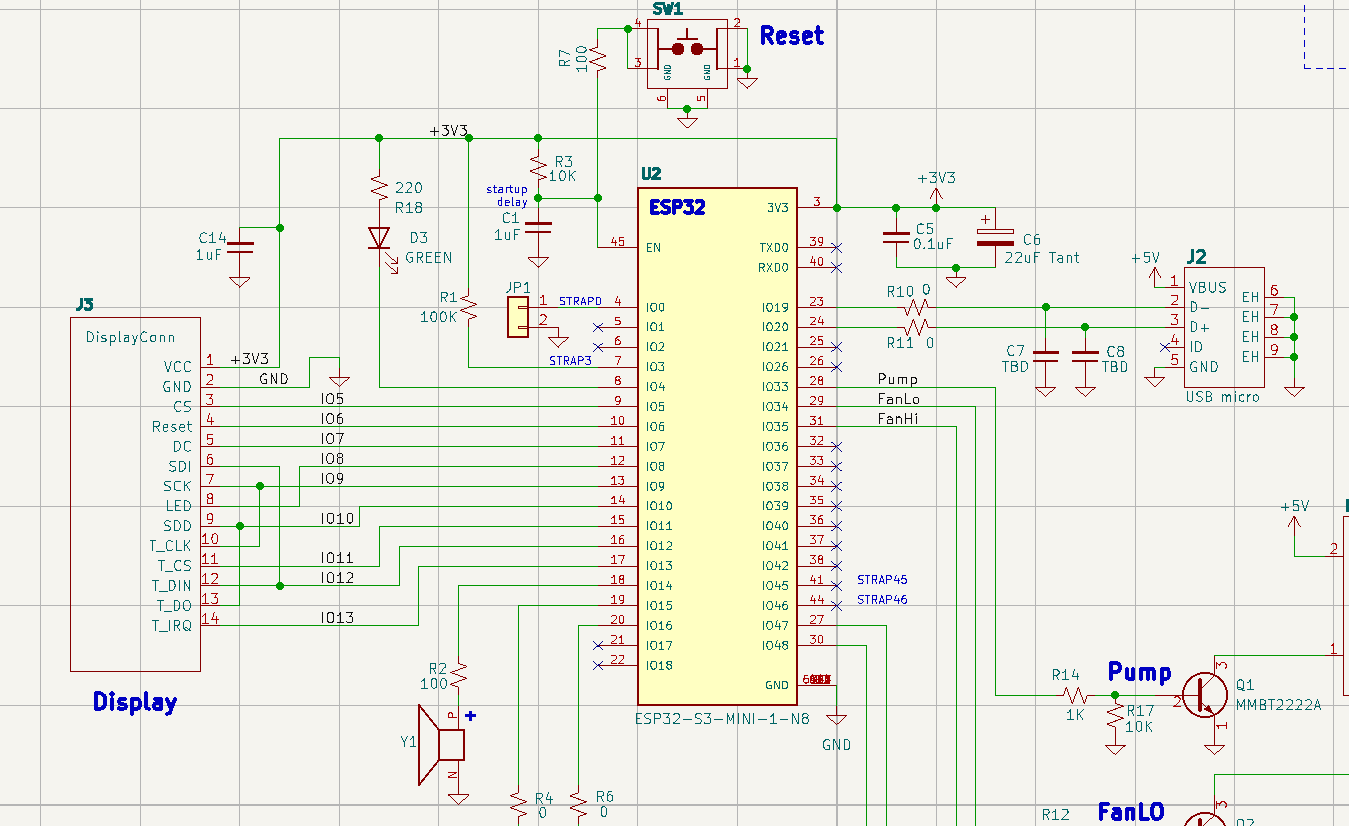
Task: Click the 'USB micro' value text
Action: (1222, 397)
